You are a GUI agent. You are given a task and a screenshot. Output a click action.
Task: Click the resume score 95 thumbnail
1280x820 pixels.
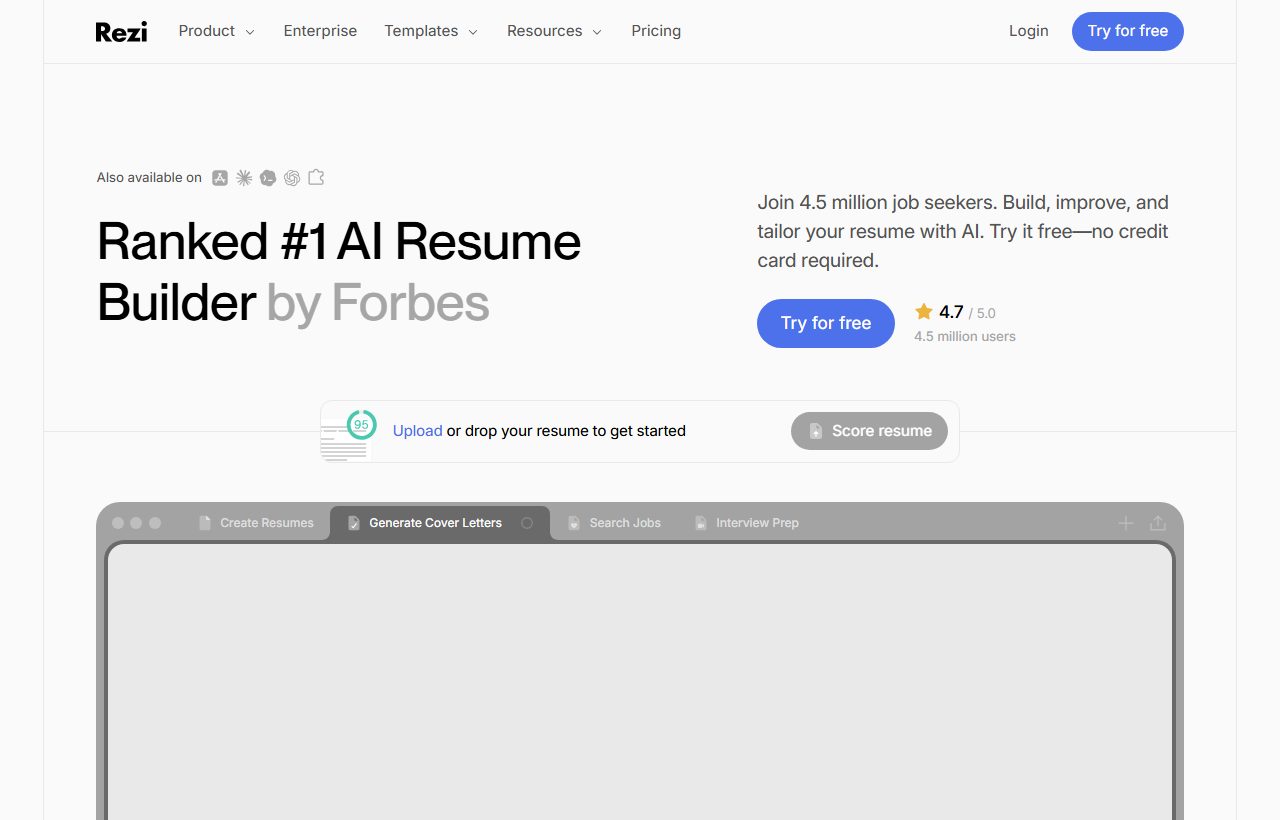point(348,435)
